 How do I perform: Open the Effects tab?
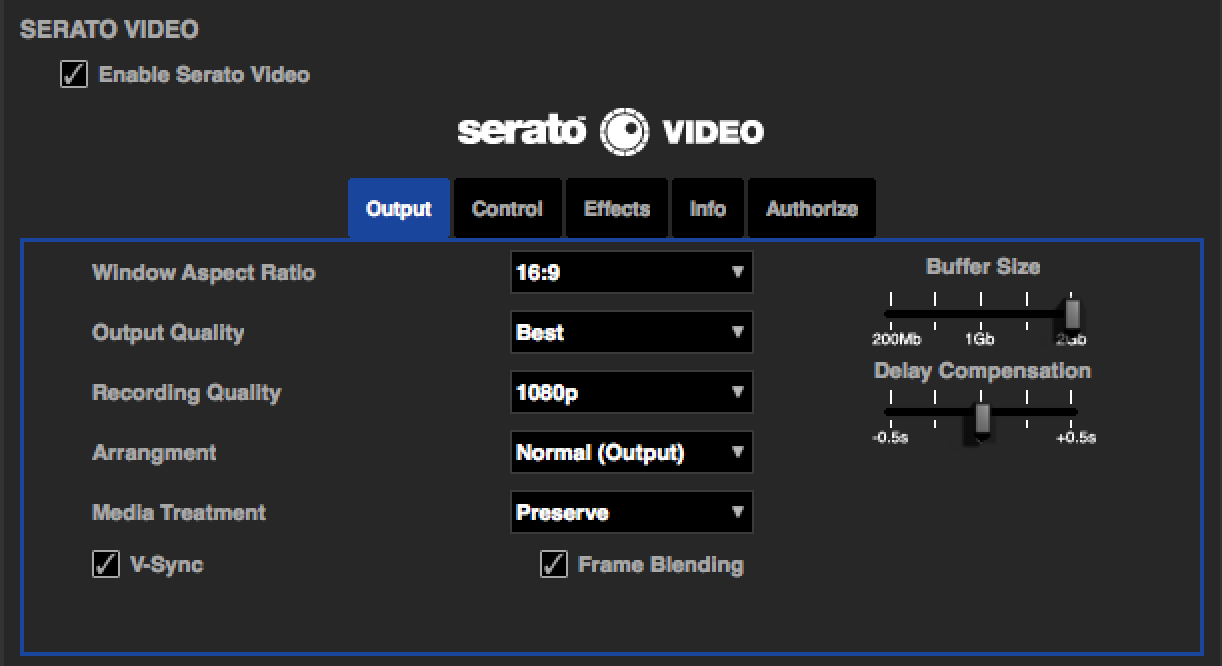617,209
